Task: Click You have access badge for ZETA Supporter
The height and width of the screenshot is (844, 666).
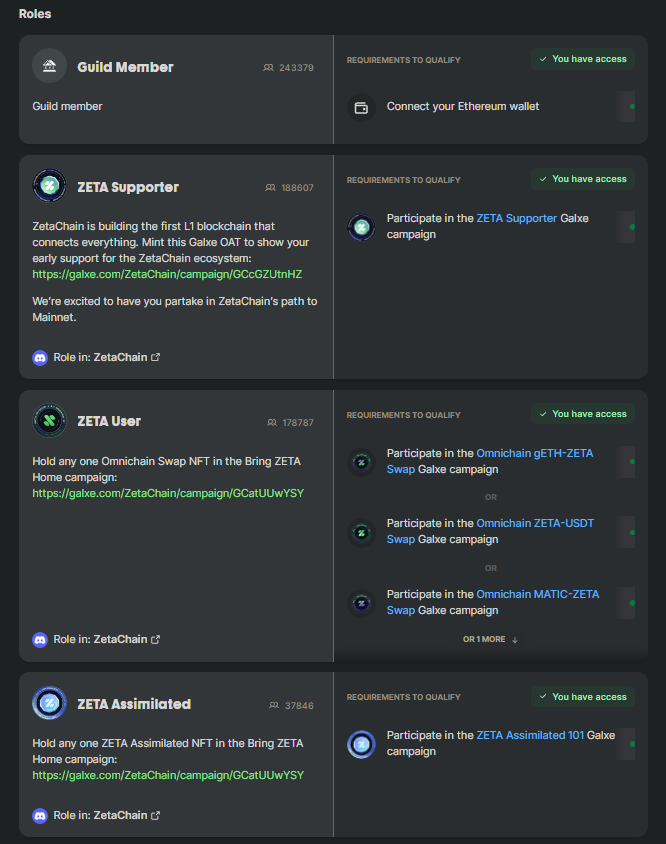Action: (583, 179)
